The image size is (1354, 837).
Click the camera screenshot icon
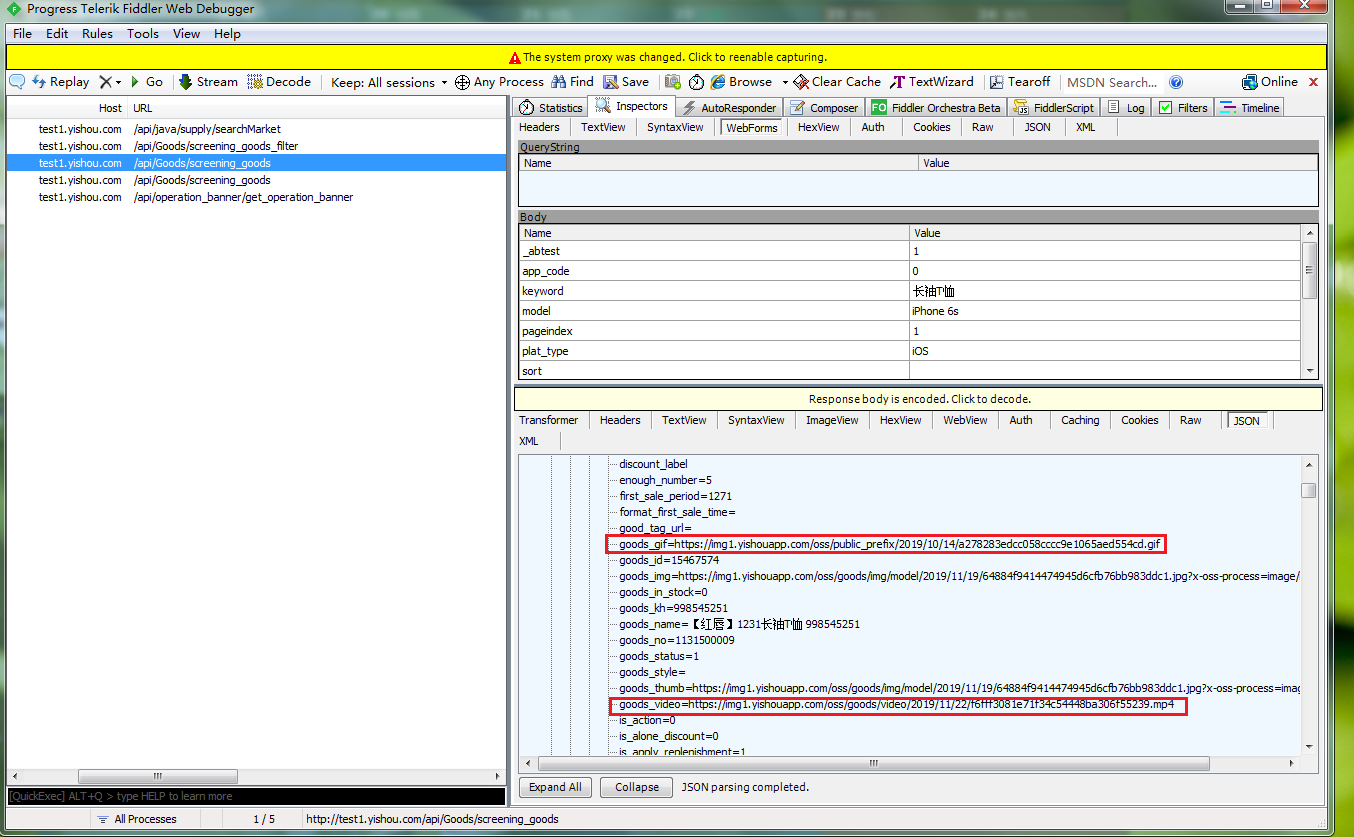(673, 82)
